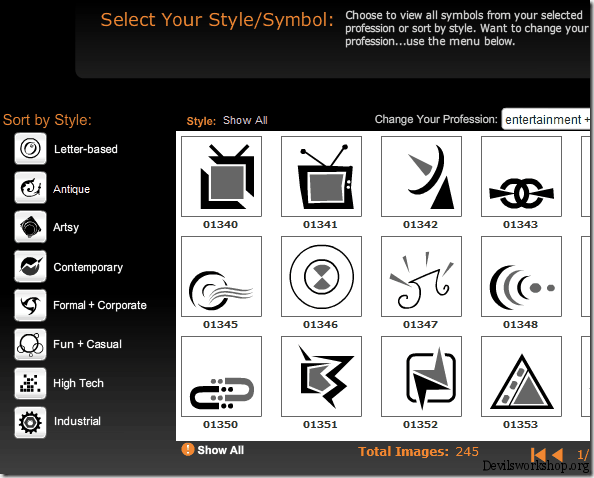The image size is (594, 478).
Task: Click the High Tech style icon
Action: click(30, 383)
